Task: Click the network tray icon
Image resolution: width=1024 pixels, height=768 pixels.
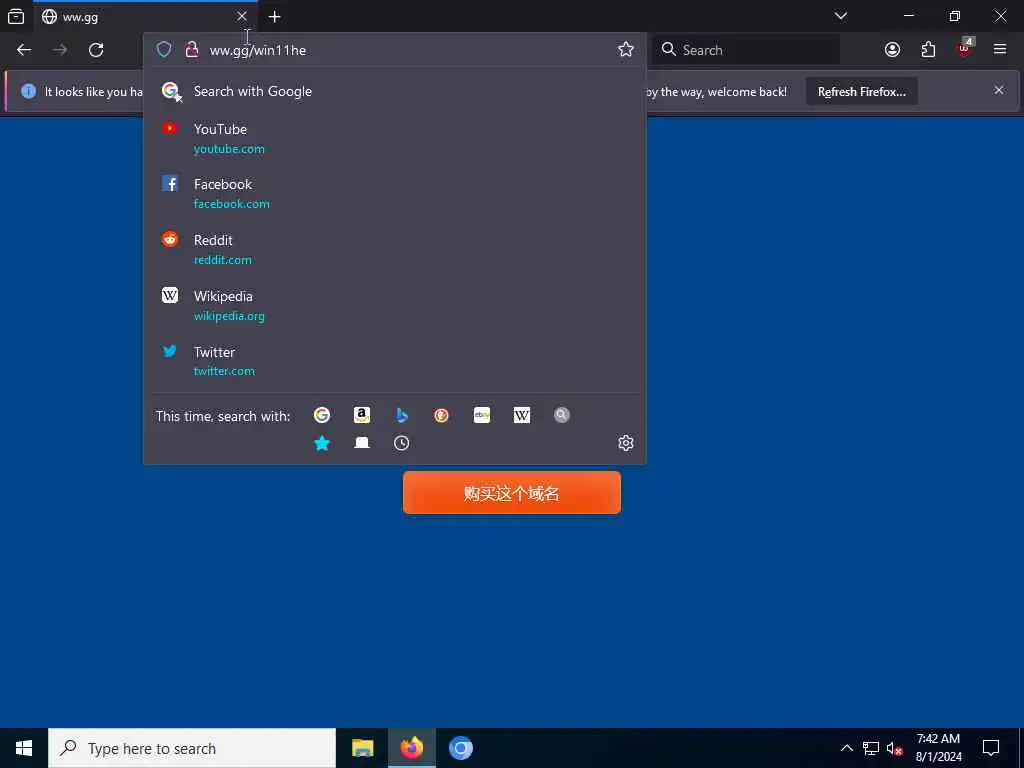Action: 871,748
